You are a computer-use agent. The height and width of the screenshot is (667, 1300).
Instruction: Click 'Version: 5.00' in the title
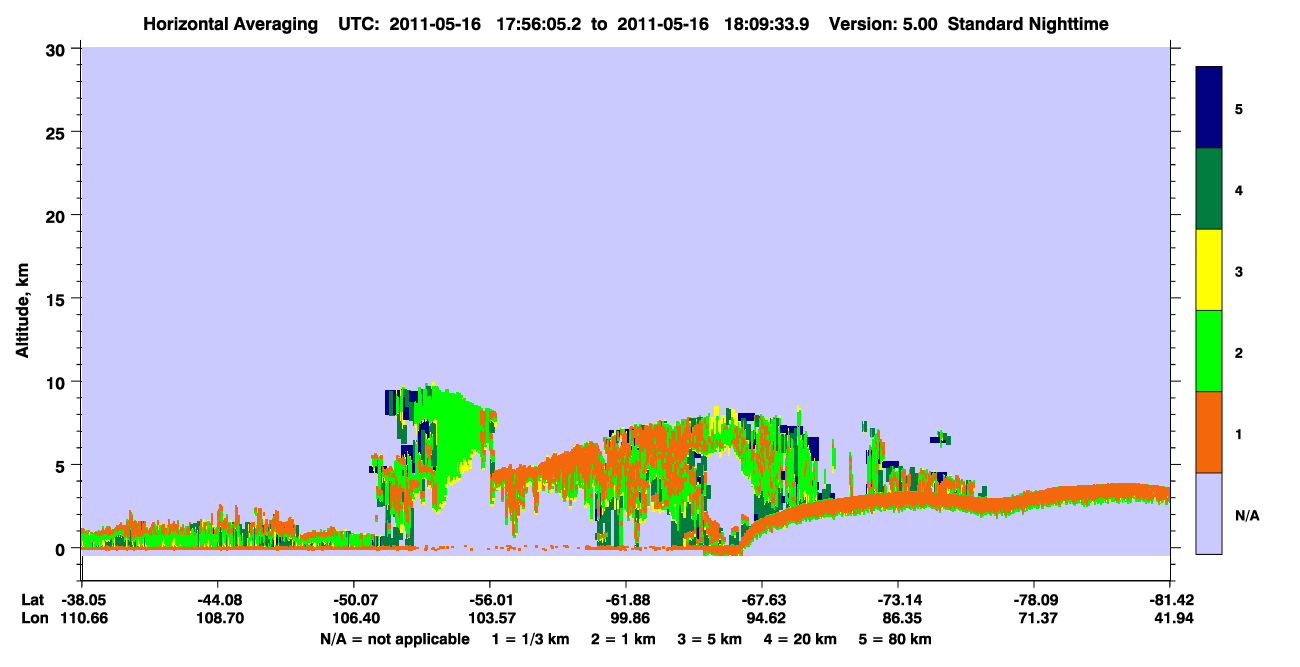tap(882, 23)
